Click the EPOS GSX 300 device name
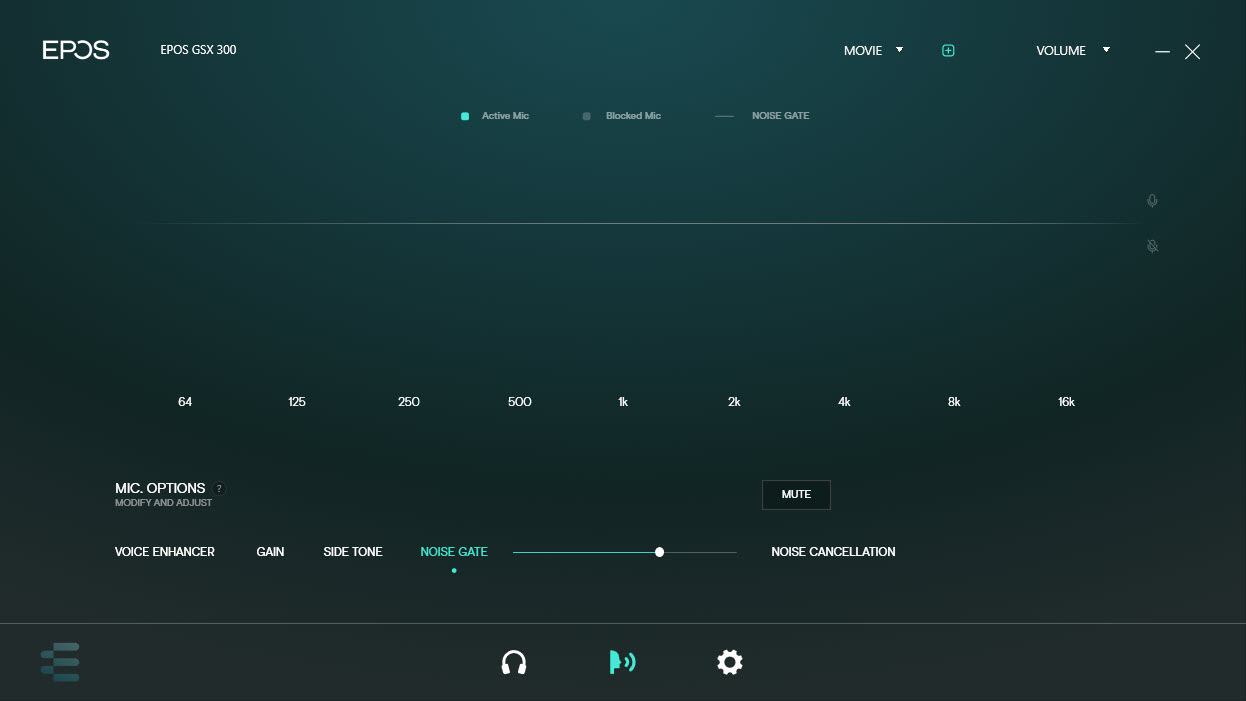The height and width of the screenshot is (701, 1246). 198,50
